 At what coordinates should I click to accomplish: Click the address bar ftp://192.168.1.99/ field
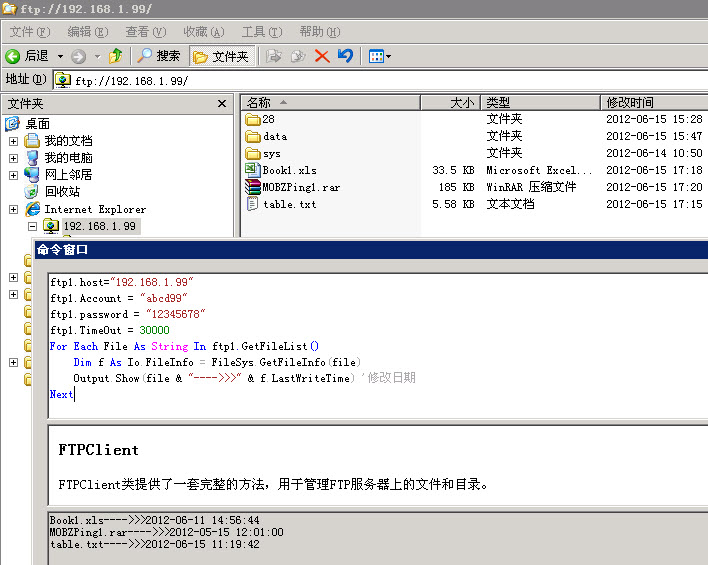(x=381, y=81)
